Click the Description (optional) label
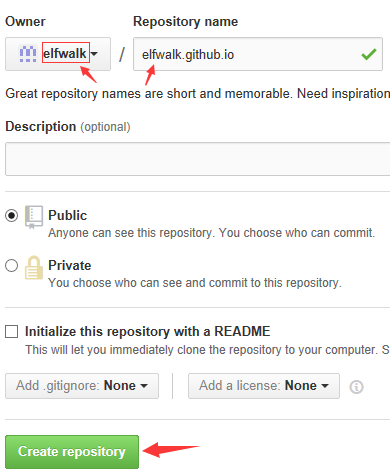 (68, 127)
